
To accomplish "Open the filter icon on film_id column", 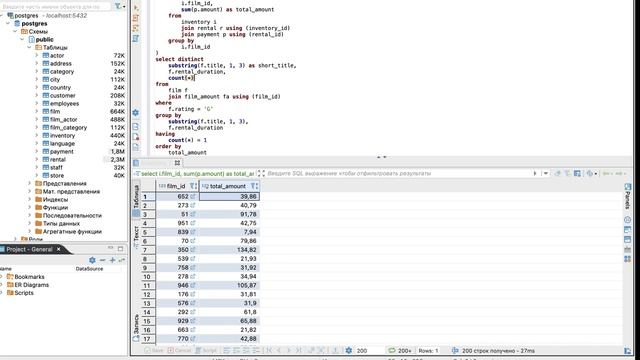I will [193, 186].
